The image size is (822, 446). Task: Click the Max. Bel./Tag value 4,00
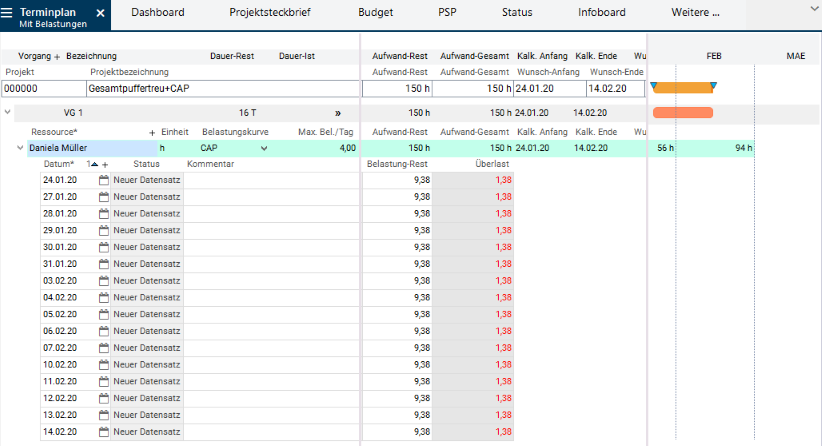click(348, 148)
